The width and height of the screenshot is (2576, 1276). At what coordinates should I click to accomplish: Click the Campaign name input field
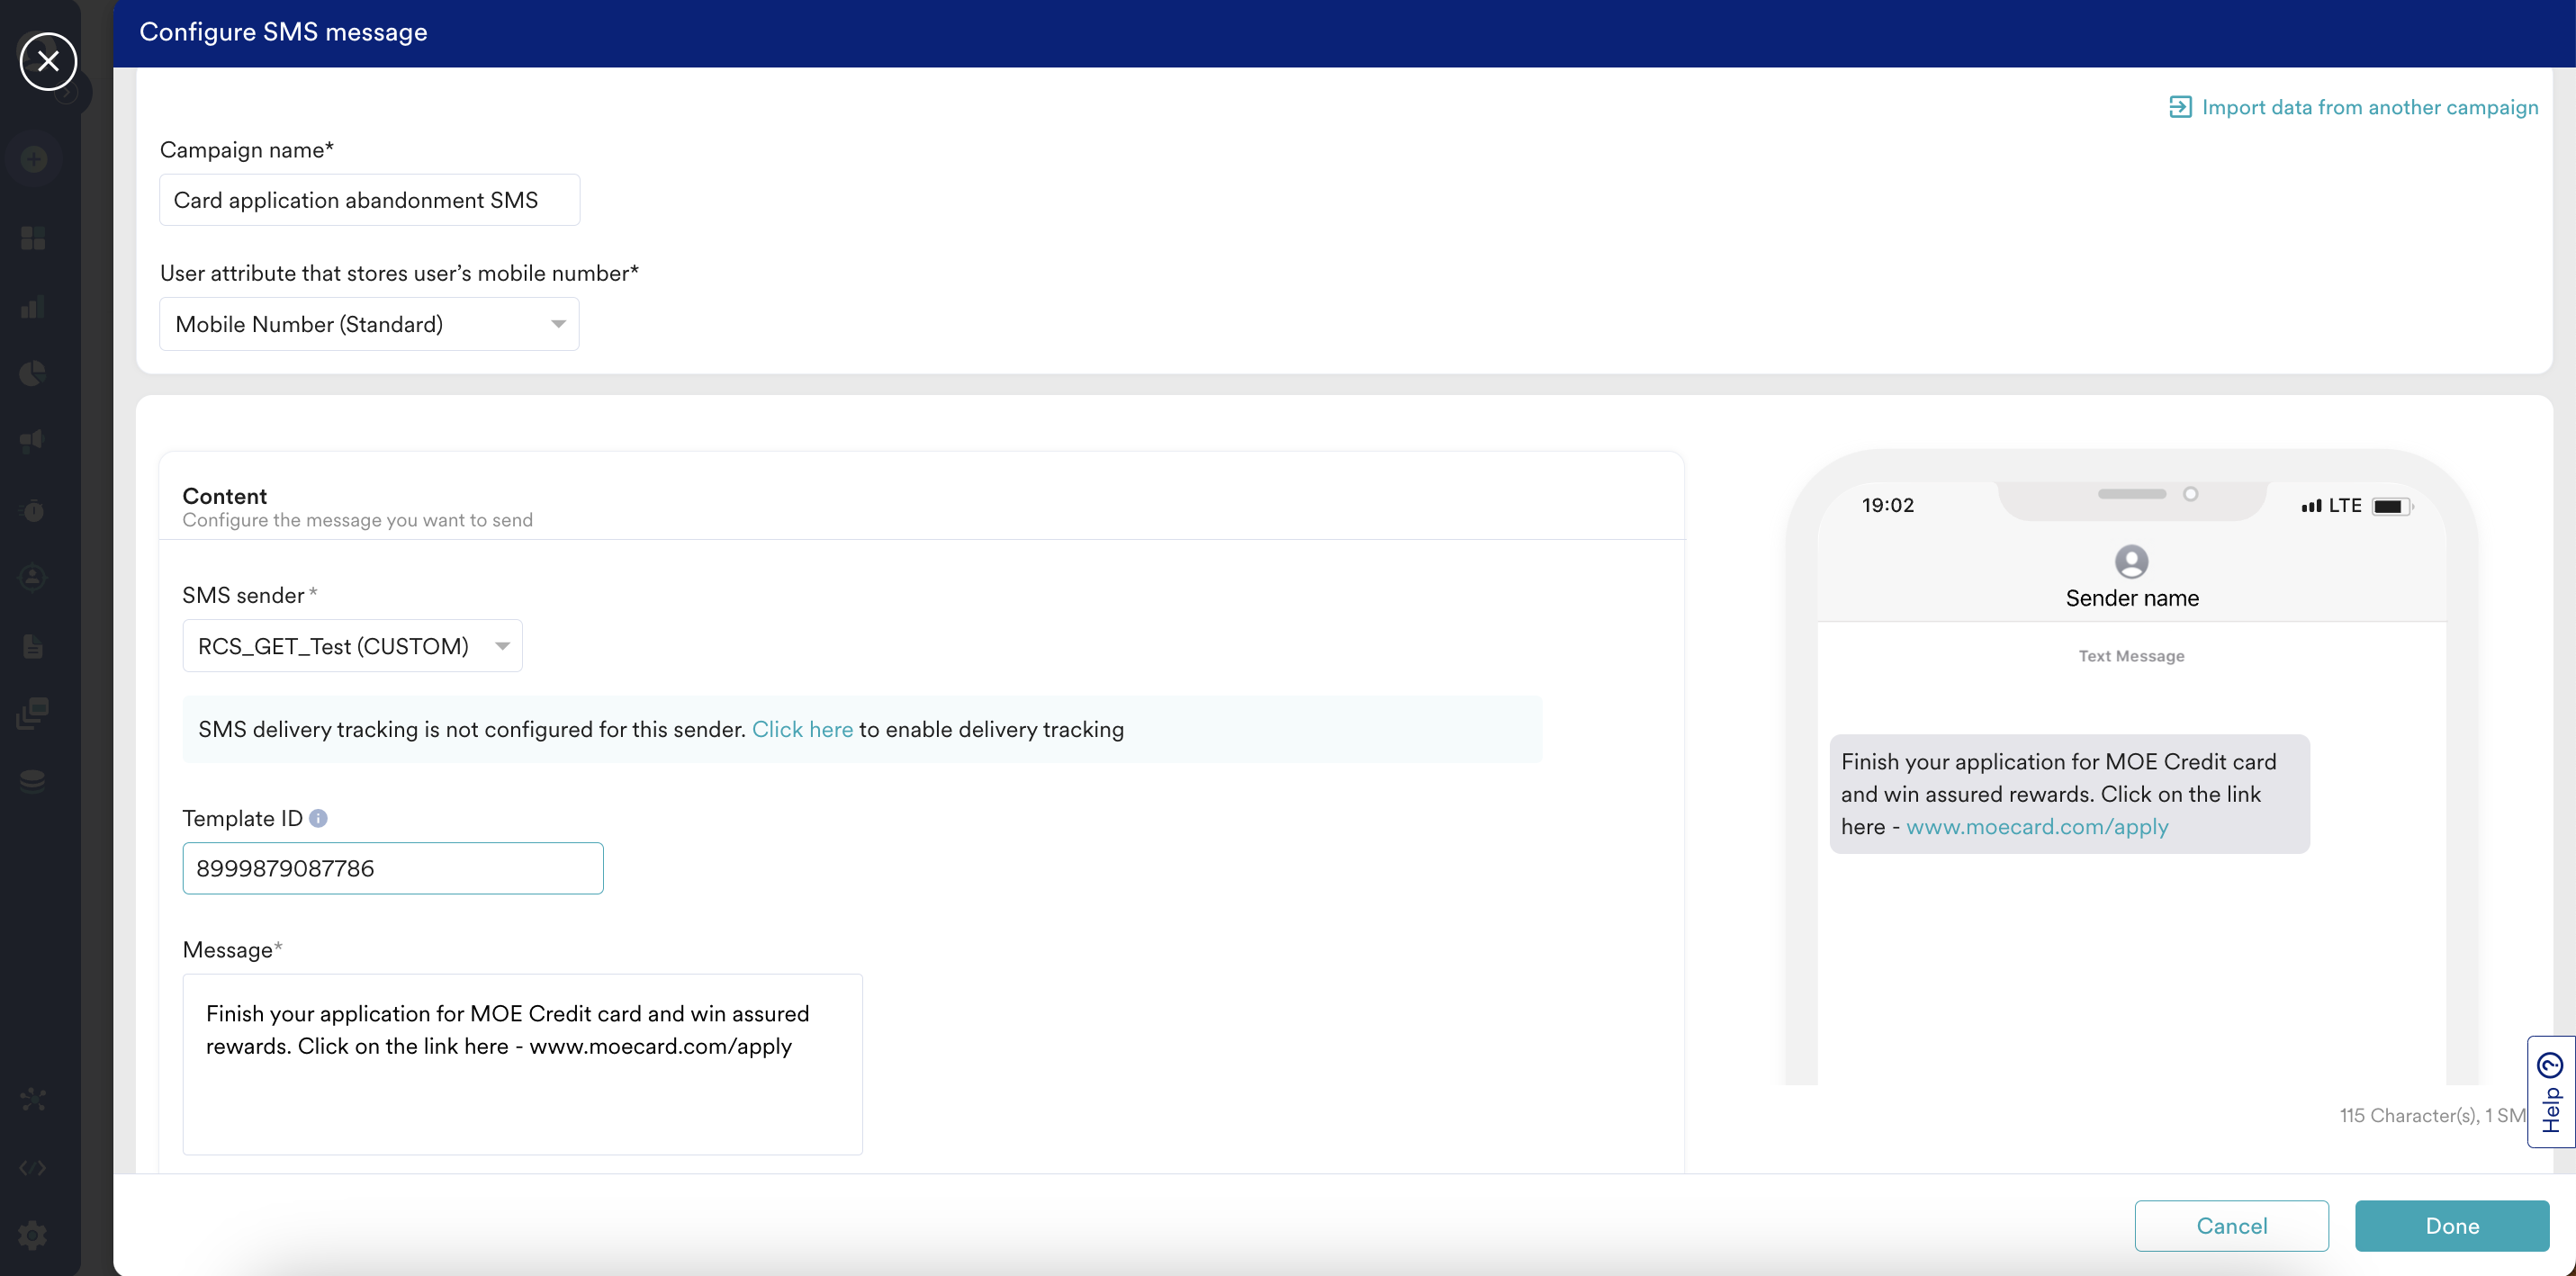tap(369, 200)
